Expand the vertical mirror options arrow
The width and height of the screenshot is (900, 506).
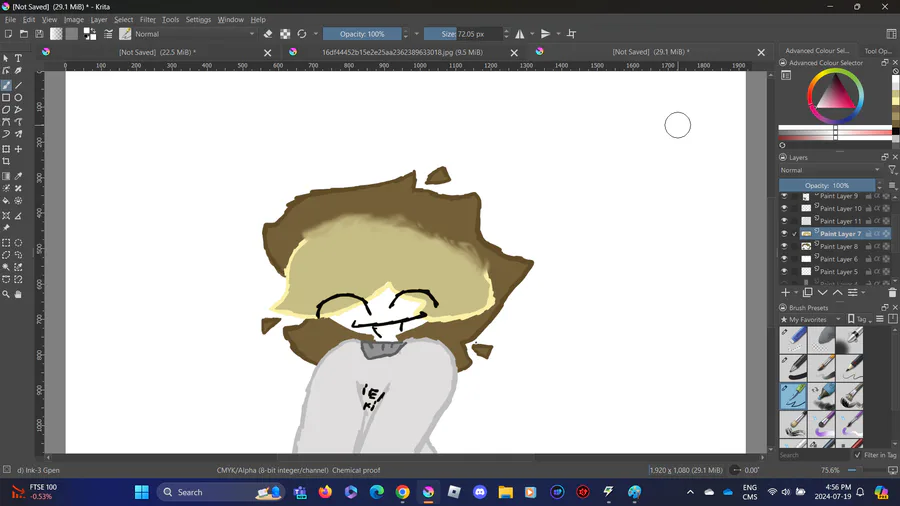pos(558,34)
